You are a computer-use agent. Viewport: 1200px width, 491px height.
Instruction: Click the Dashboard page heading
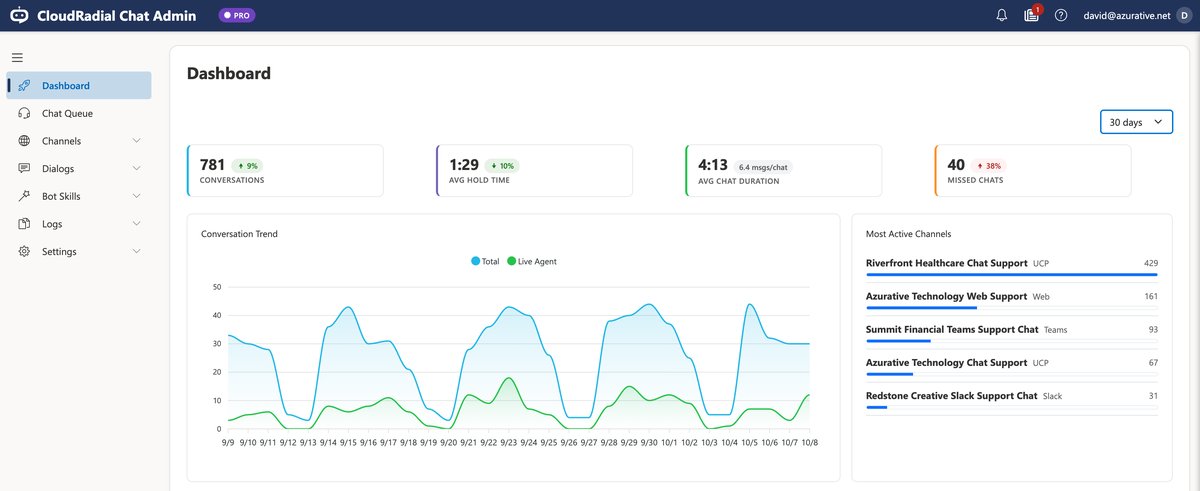[x=229, y=73]
